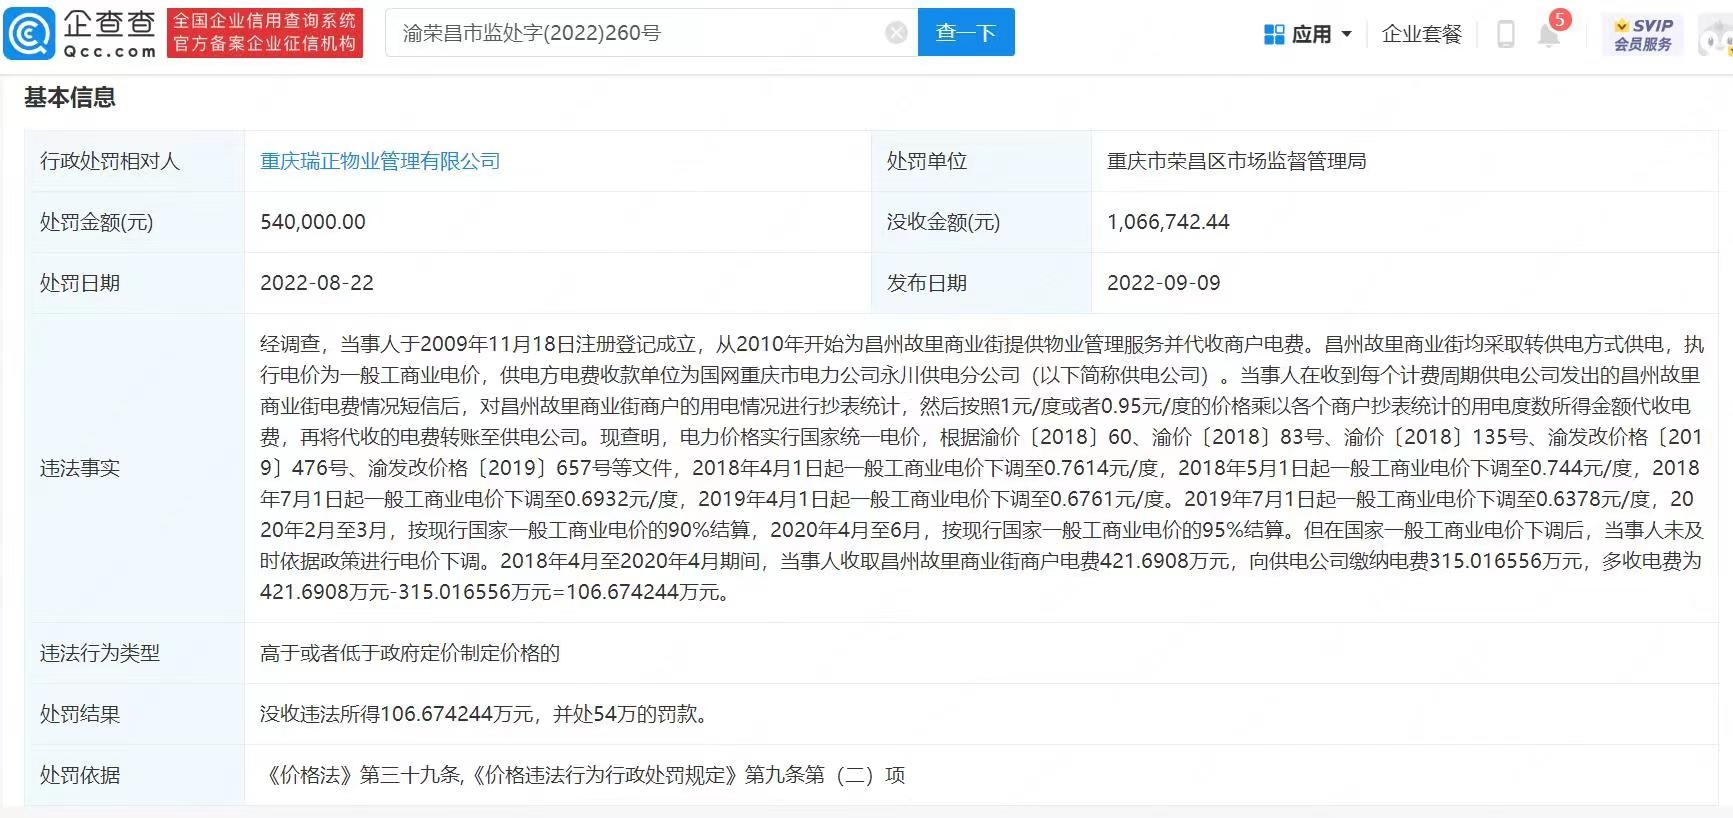Expand the 应用 dropdown arrow
The image size is (1733, 818).
pyautogui.click(x=1346, y=34)
